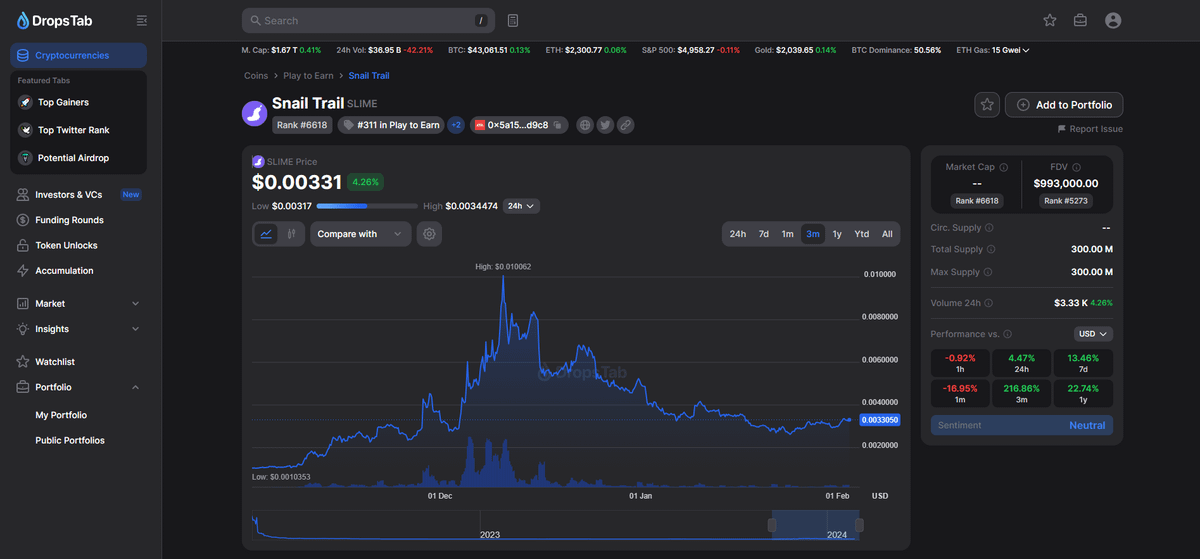The height and width of the screenshot is (559, 1200).
Task: Select the 3m chart range
Action: pos(812,234)
